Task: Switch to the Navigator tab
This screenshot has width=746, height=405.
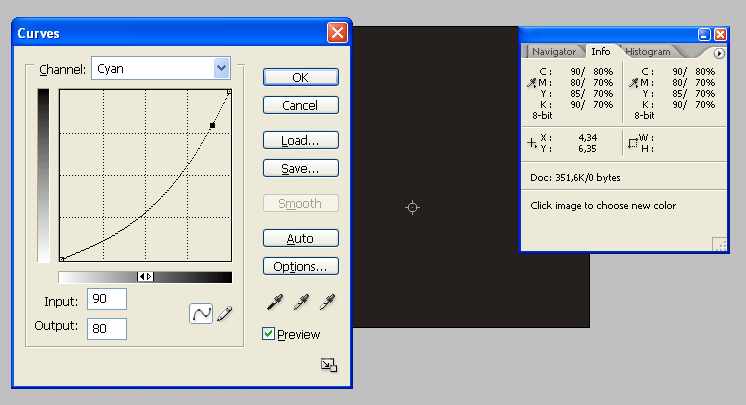Action: click(554, 51)
